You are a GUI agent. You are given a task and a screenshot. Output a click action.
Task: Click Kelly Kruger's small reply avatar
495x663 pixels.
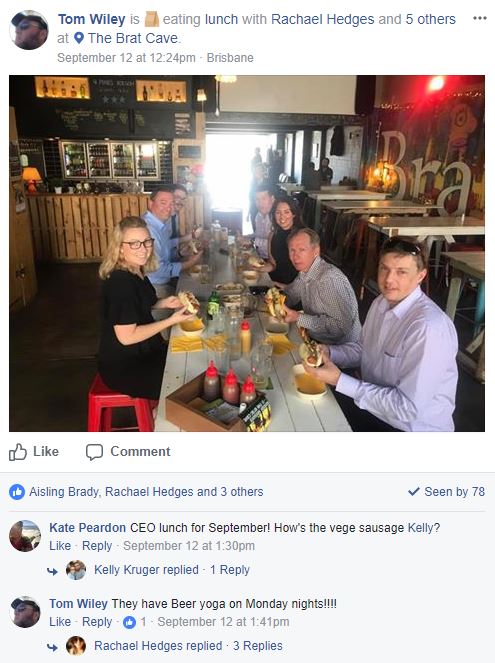(76, 570)
